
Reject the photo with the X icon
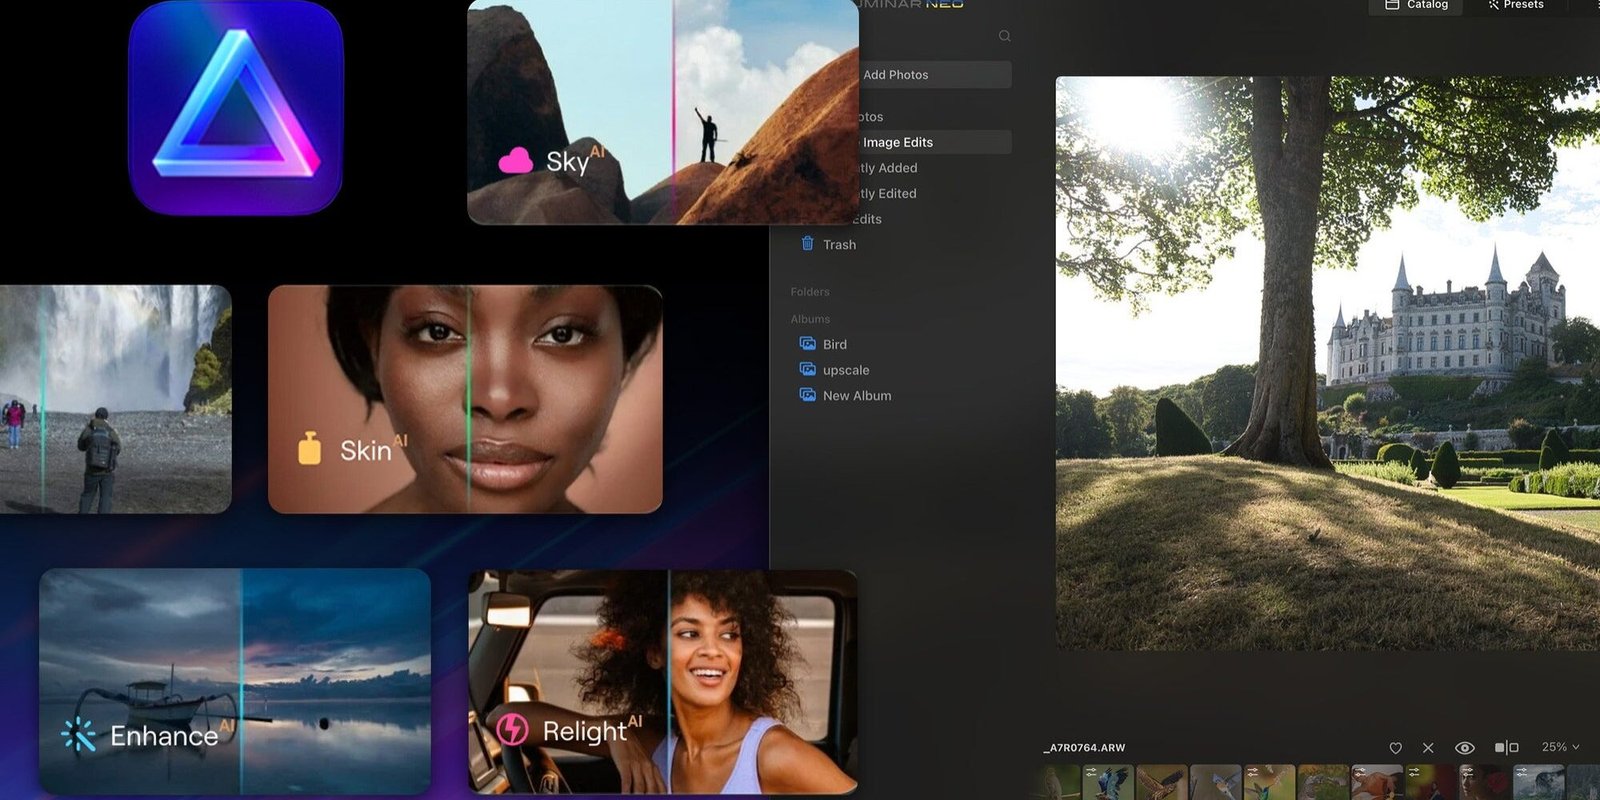1428,748
